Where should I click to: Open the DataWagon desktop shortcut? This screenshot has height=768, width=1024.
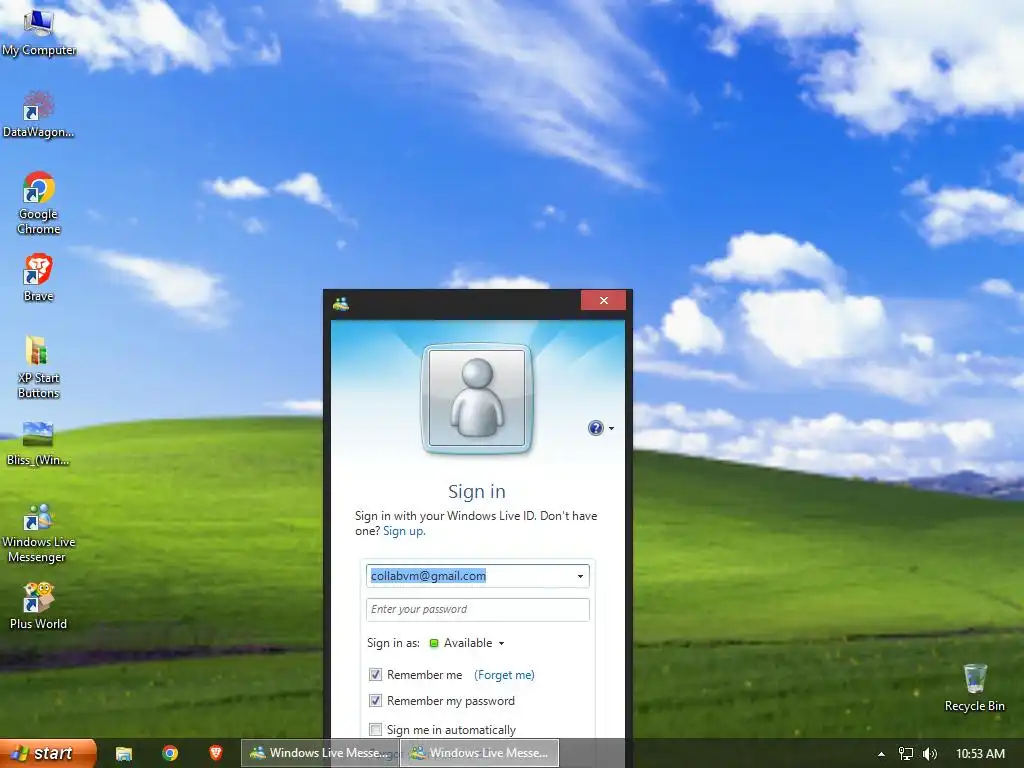(x=38, y=114)
